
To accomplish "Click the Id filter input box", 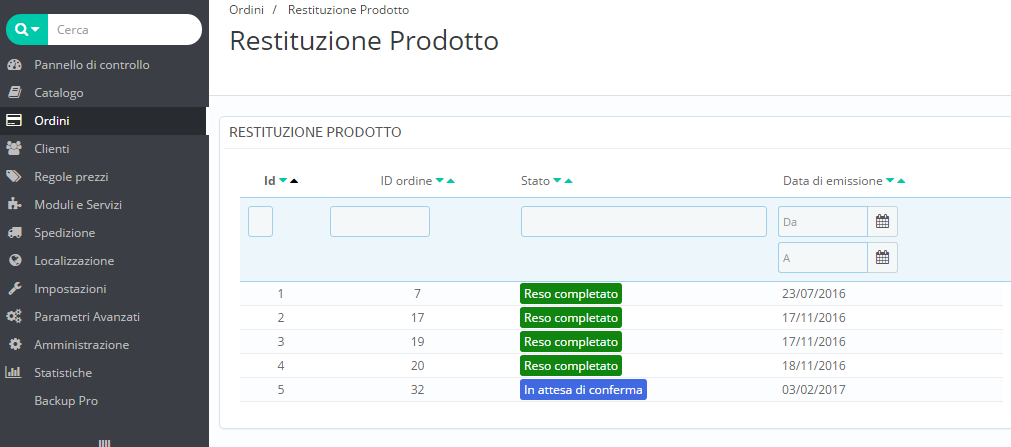I will point(260,221).
